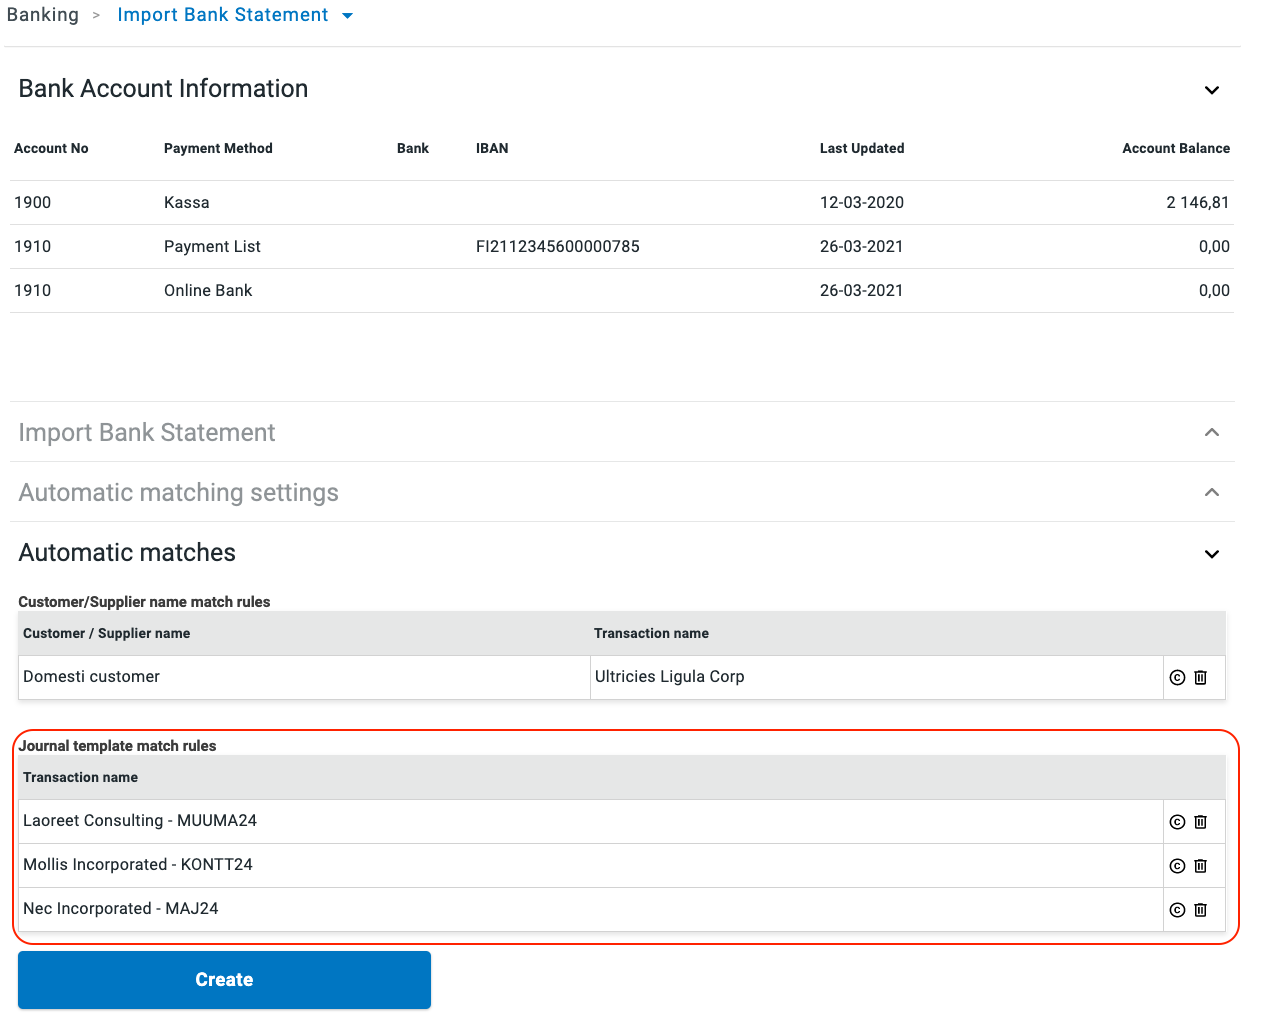Collapse the Bank Account Information section

tap(1211, 90)
